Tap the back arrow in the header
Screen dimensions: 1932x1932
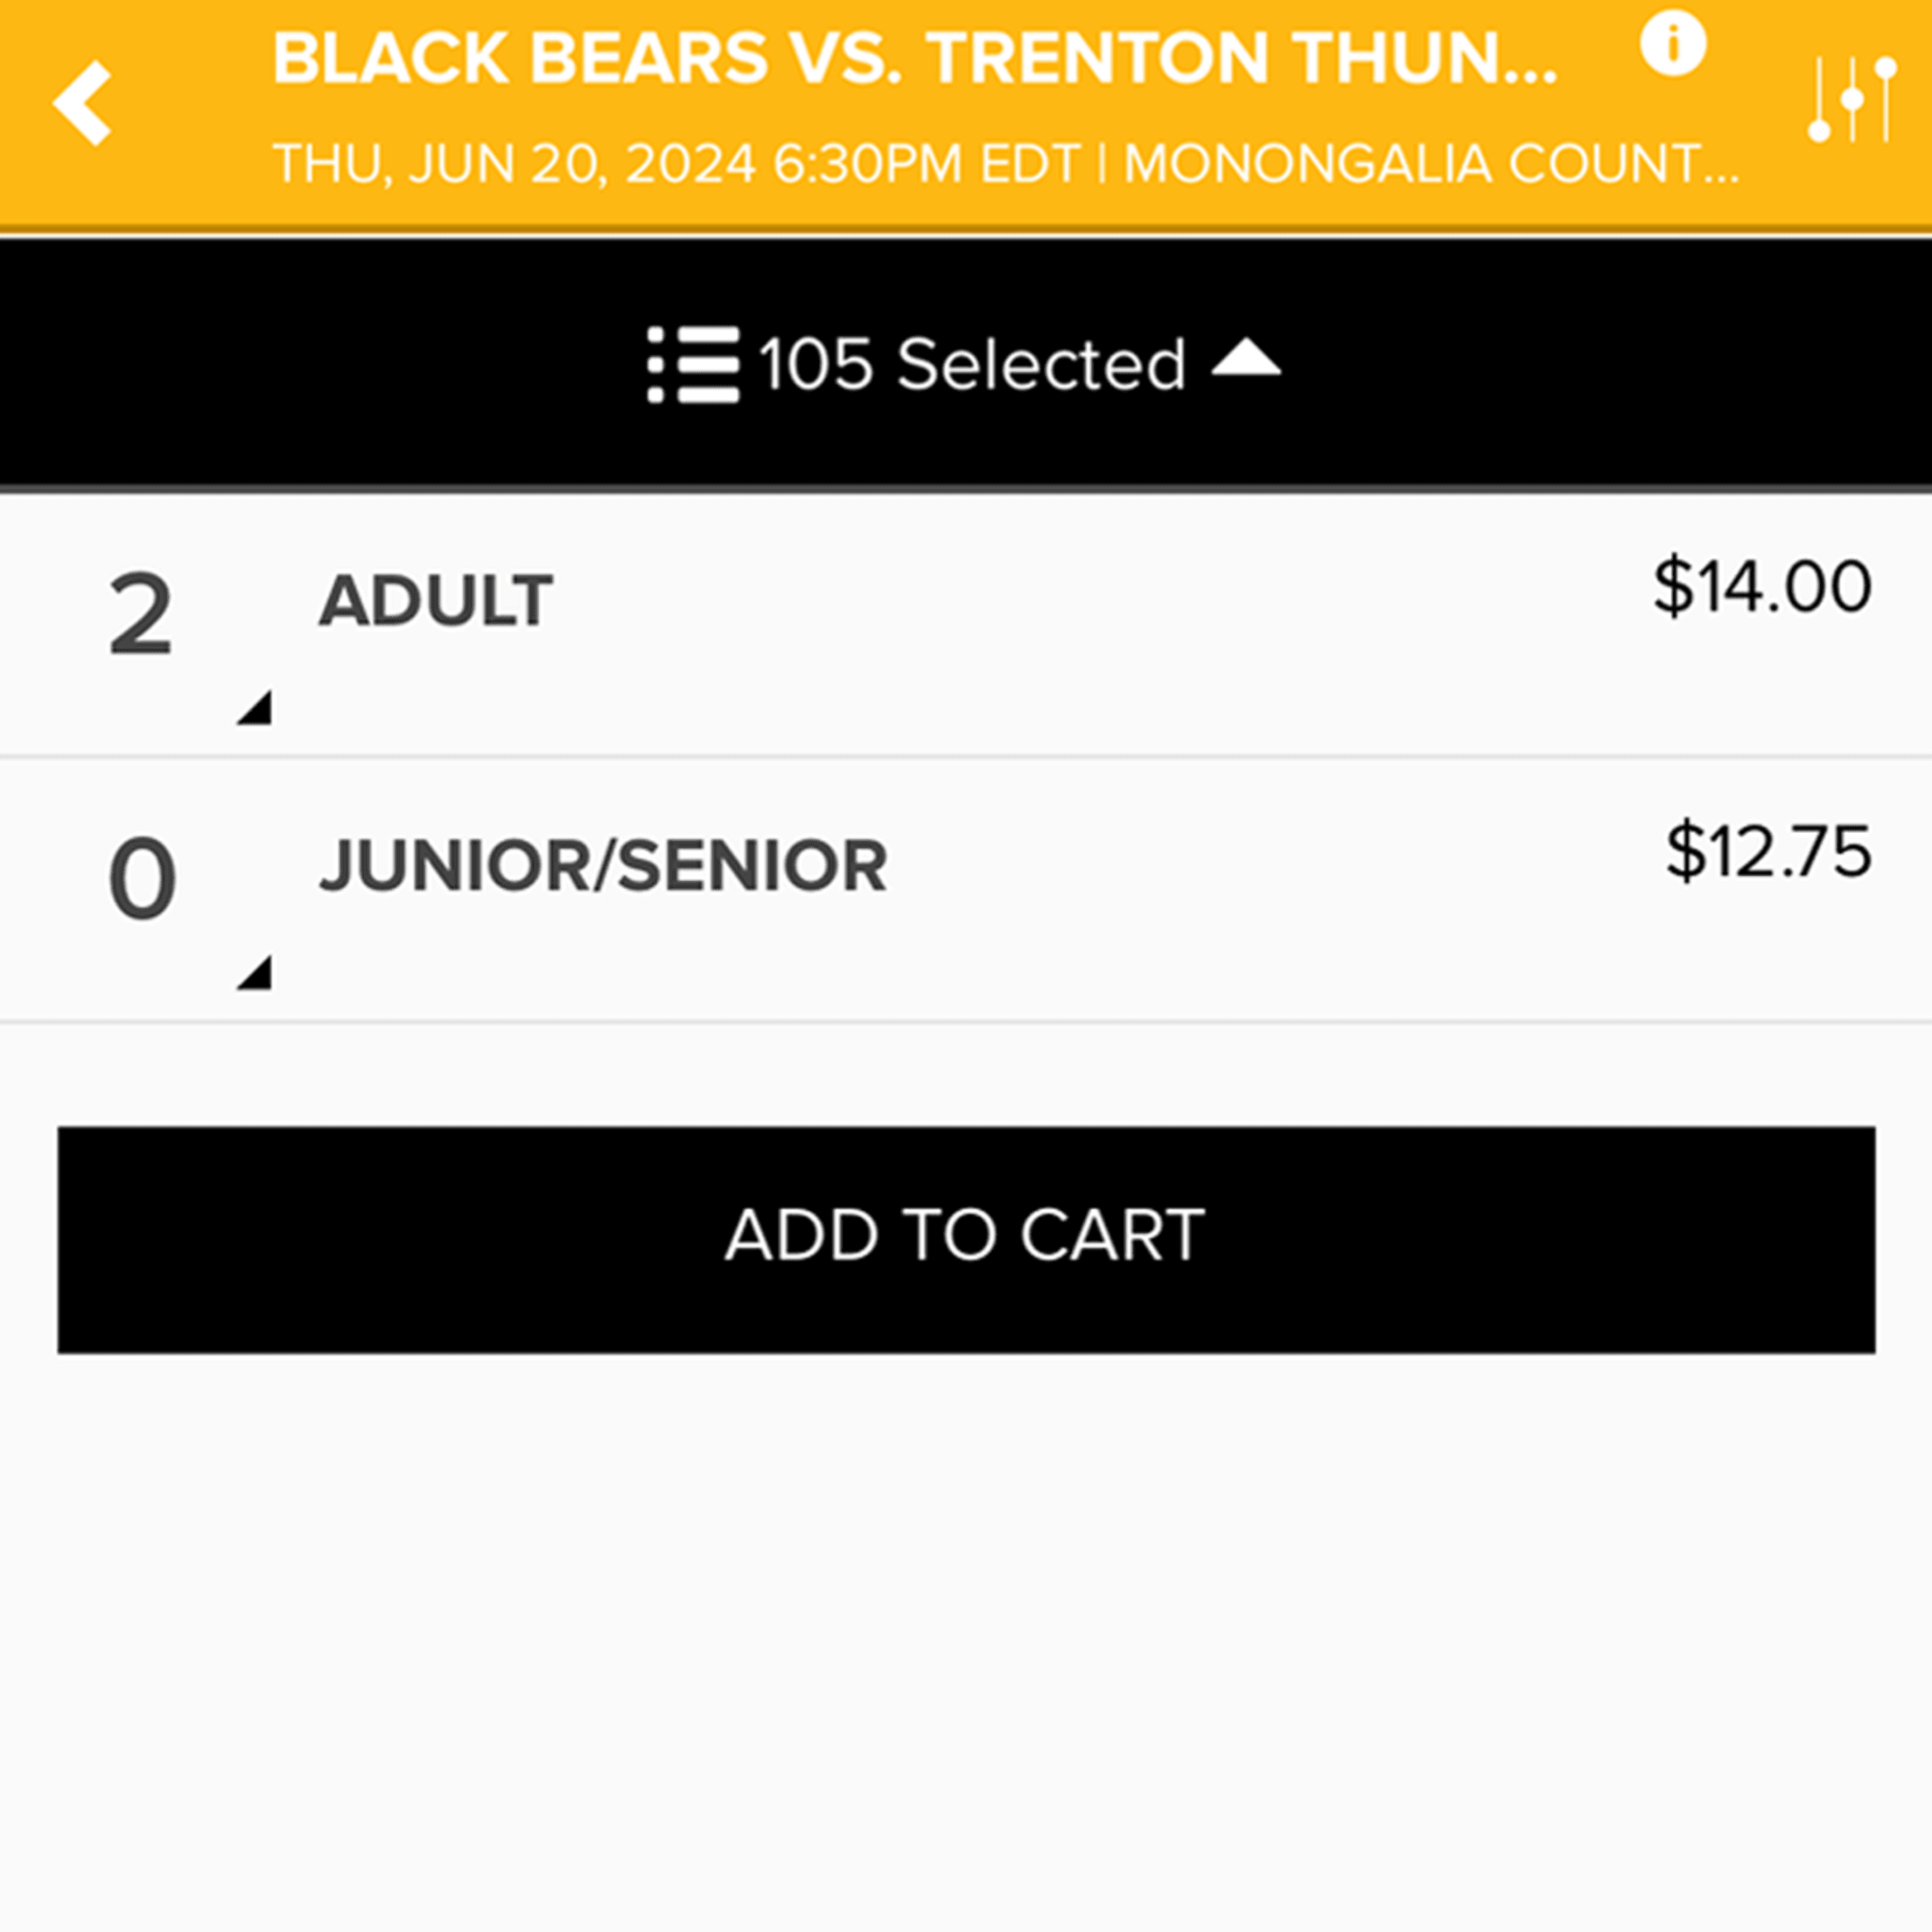84,103
